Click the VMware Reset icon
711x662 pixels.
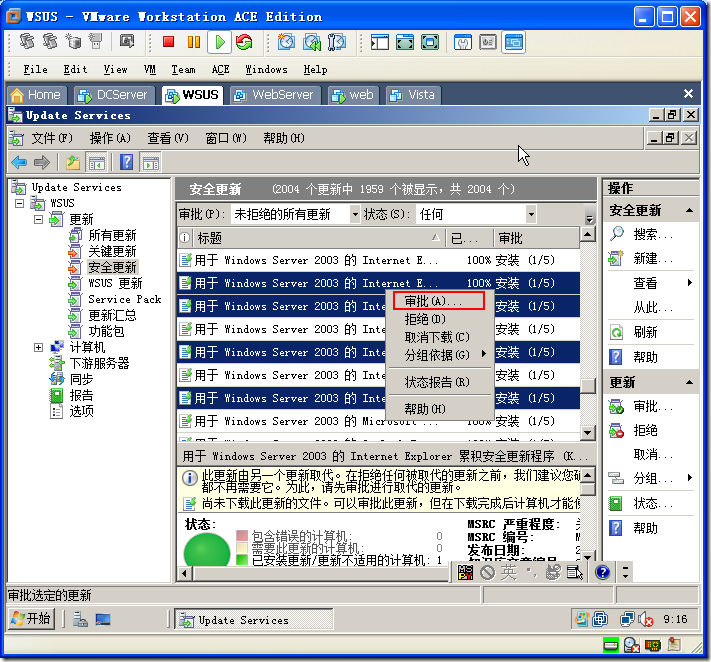(244, 42)
